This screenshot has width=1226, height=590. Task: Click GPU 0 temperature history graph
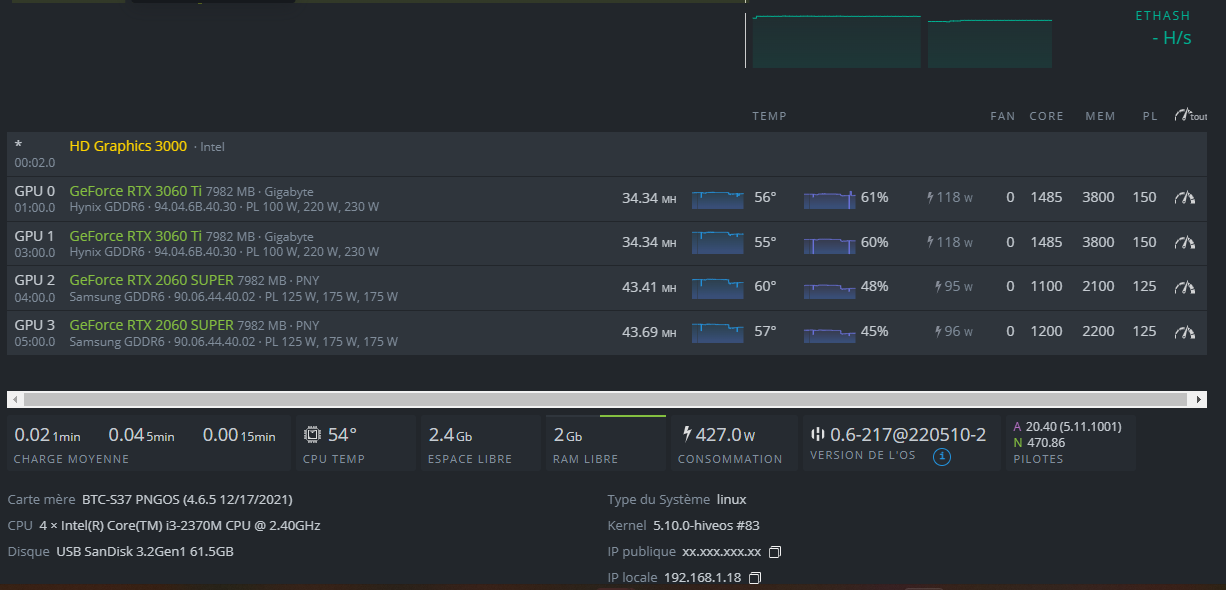click(x=718, y=199)
